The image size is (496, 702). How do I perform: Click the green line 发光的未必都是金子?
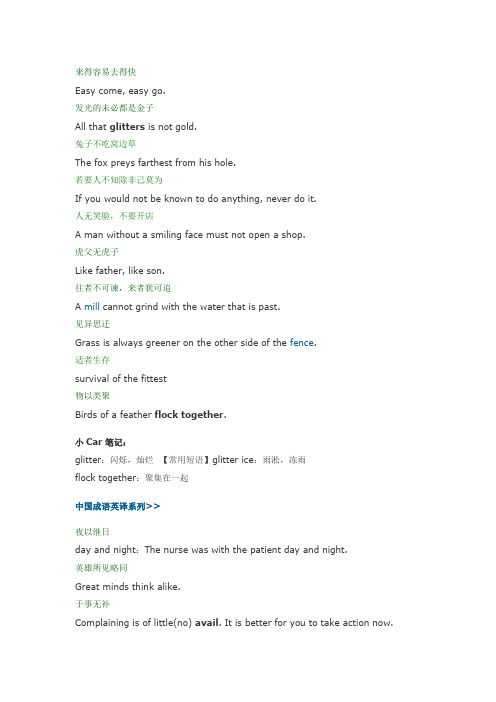tap(114, 108)
